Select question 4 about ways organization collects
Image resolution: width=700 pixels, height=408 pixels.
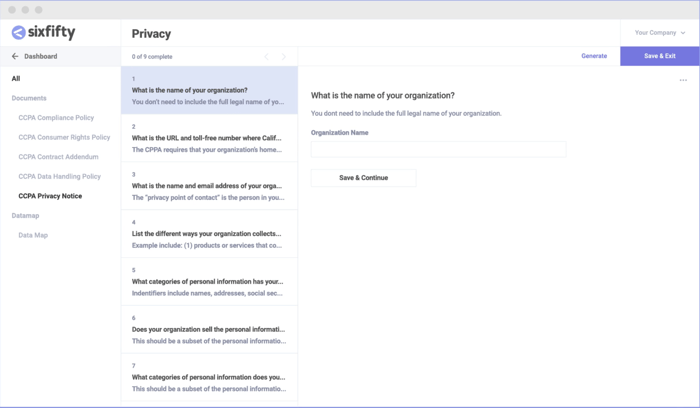209,233
